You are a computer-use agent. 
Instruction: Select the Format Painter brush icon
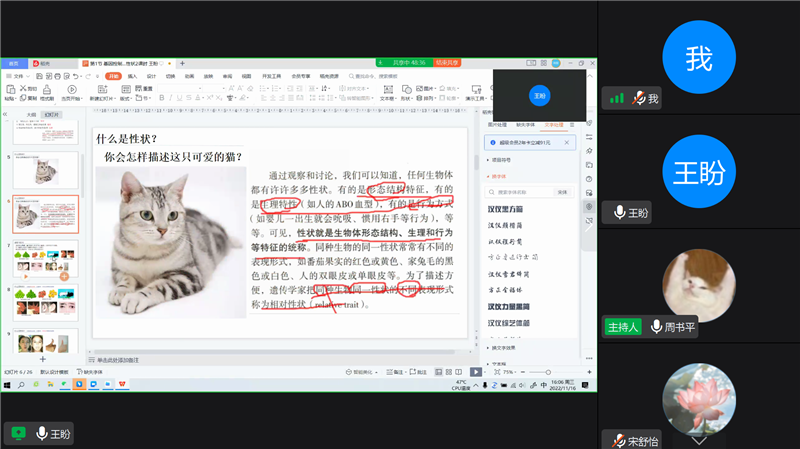[x=47, y=90]
